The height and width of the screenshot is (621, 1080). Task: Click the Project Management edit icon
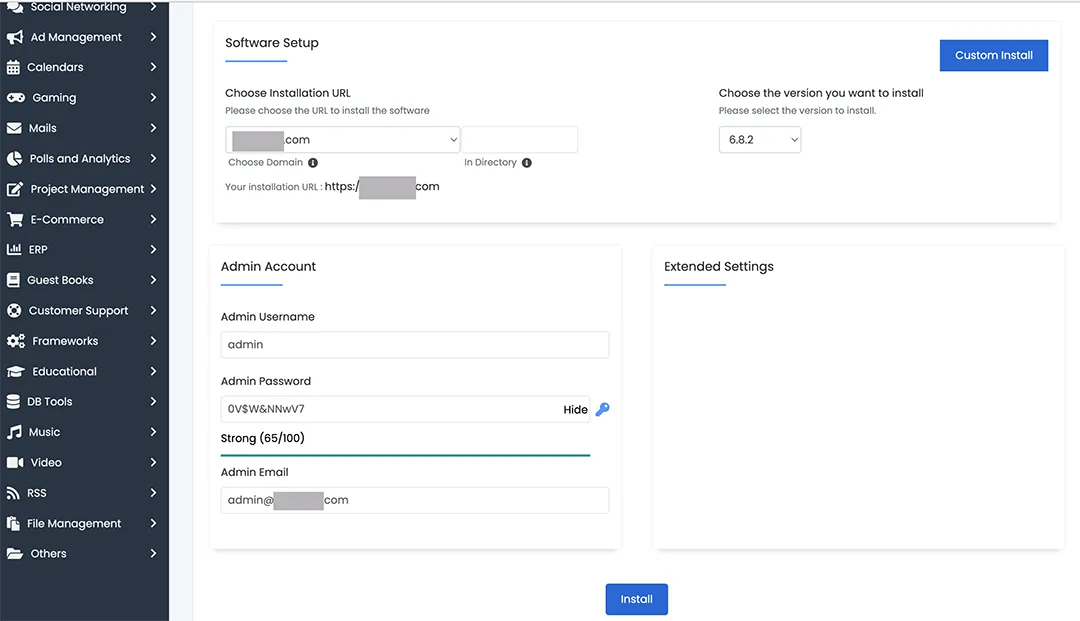[14, 189]
